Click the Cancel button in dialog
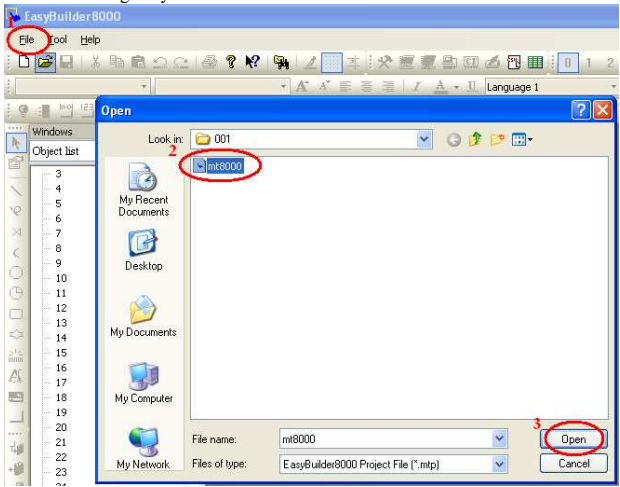The height and width of the screenshot is (487, 620). point(574,463)
